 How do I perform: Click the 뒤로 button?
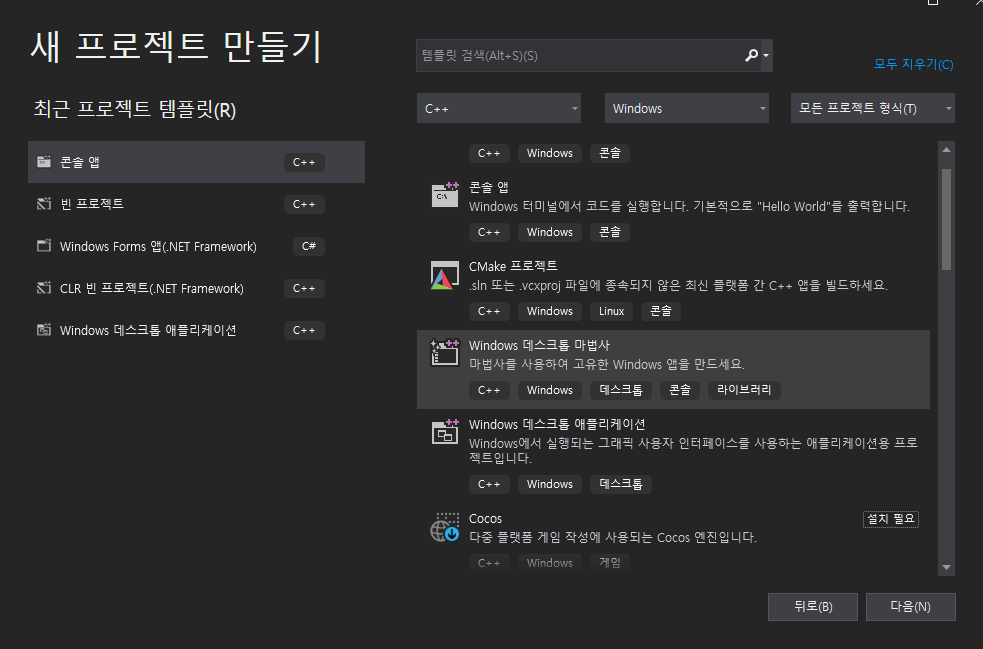(813, 606)
